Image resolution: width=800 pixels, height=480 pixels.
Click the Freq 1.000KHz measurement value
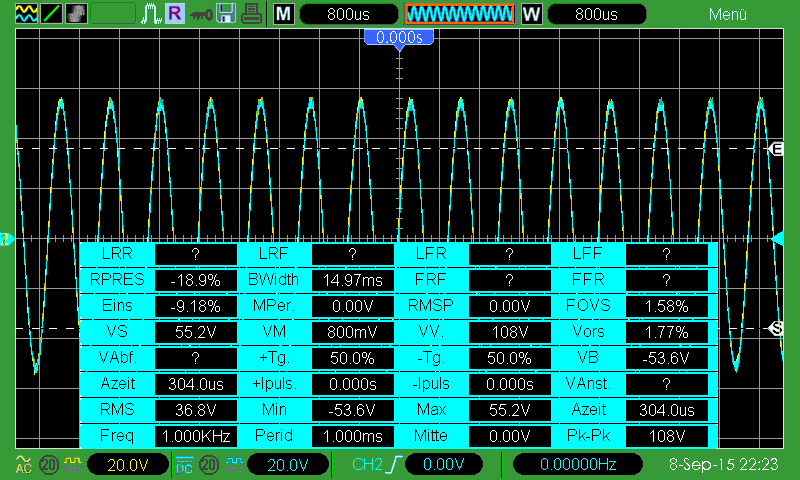click(194, 436)
